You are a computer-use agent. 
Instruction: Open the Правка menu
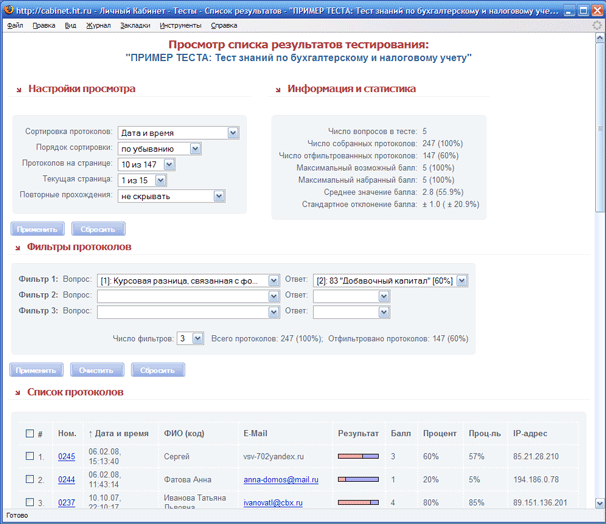pyautogui.click(x=44, y=26)
